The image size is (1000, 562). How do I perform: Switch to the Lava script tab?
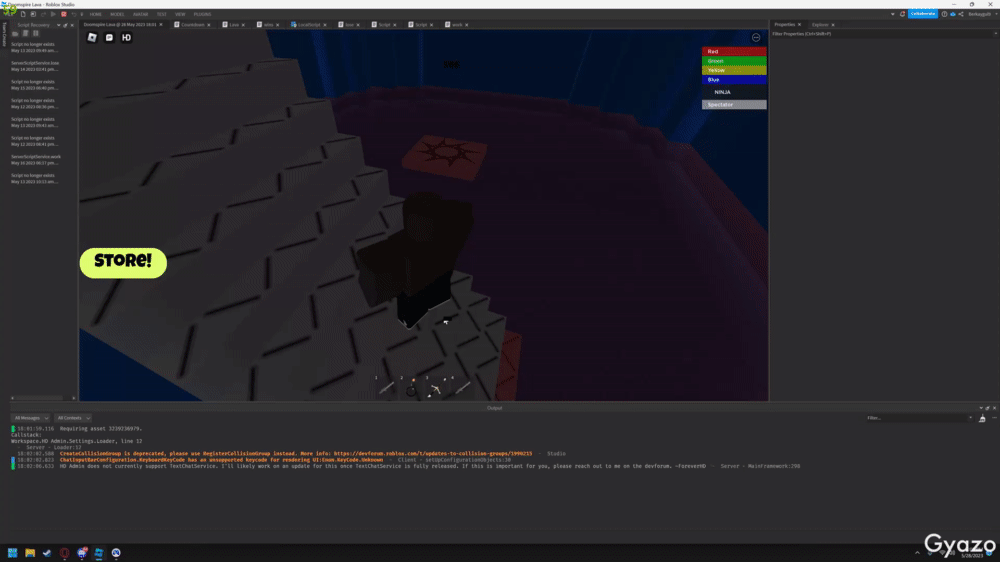pyautogui.click(x=233, y=25)
